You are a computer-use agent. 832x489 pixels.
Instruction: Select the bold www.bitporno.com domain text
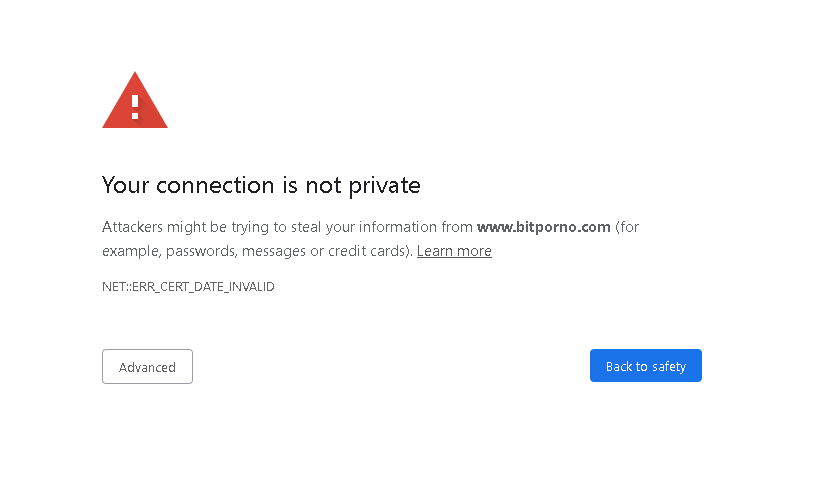pos(544,227)
